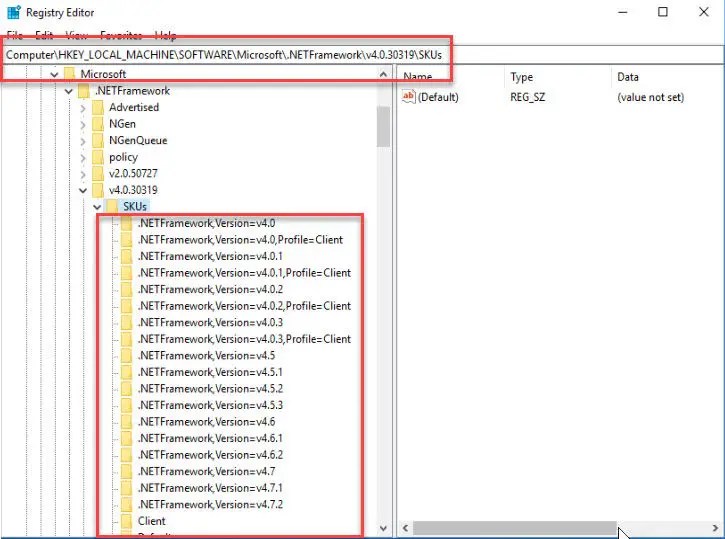The height and width of the screenshot is (539, 725).
Task: Select the SKUs folder icon
Action: pos(112,207)
